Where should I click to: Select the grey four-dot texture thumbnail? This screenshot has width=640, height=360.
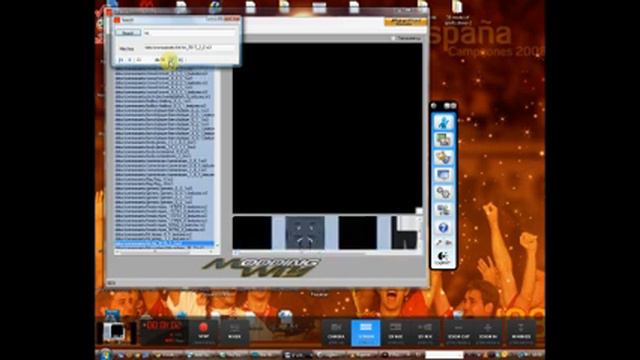(x=305, y=232)
